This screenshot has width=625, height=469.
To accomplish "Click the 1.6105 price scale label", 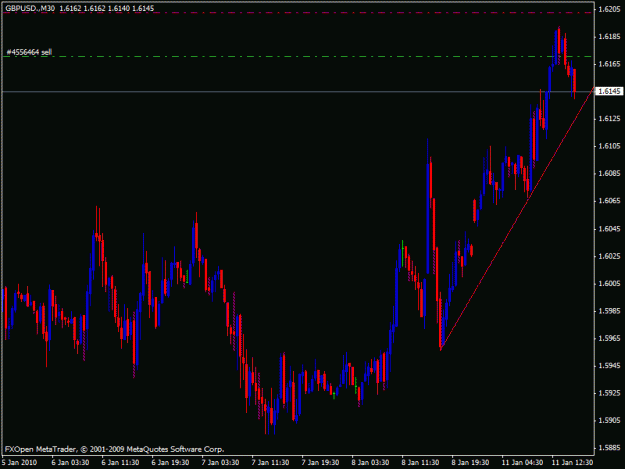I will (x=609, y=146).
